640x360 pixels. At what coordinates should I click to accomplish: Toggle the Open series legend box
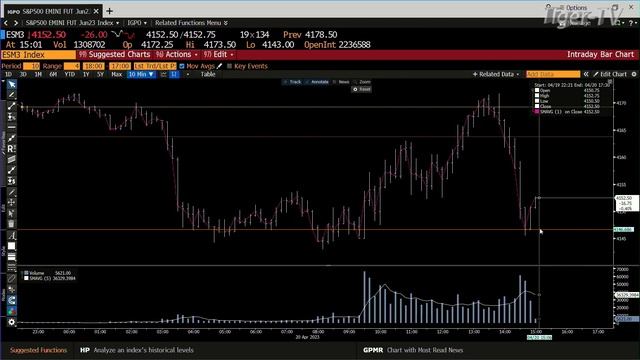(x=537, y=90)
